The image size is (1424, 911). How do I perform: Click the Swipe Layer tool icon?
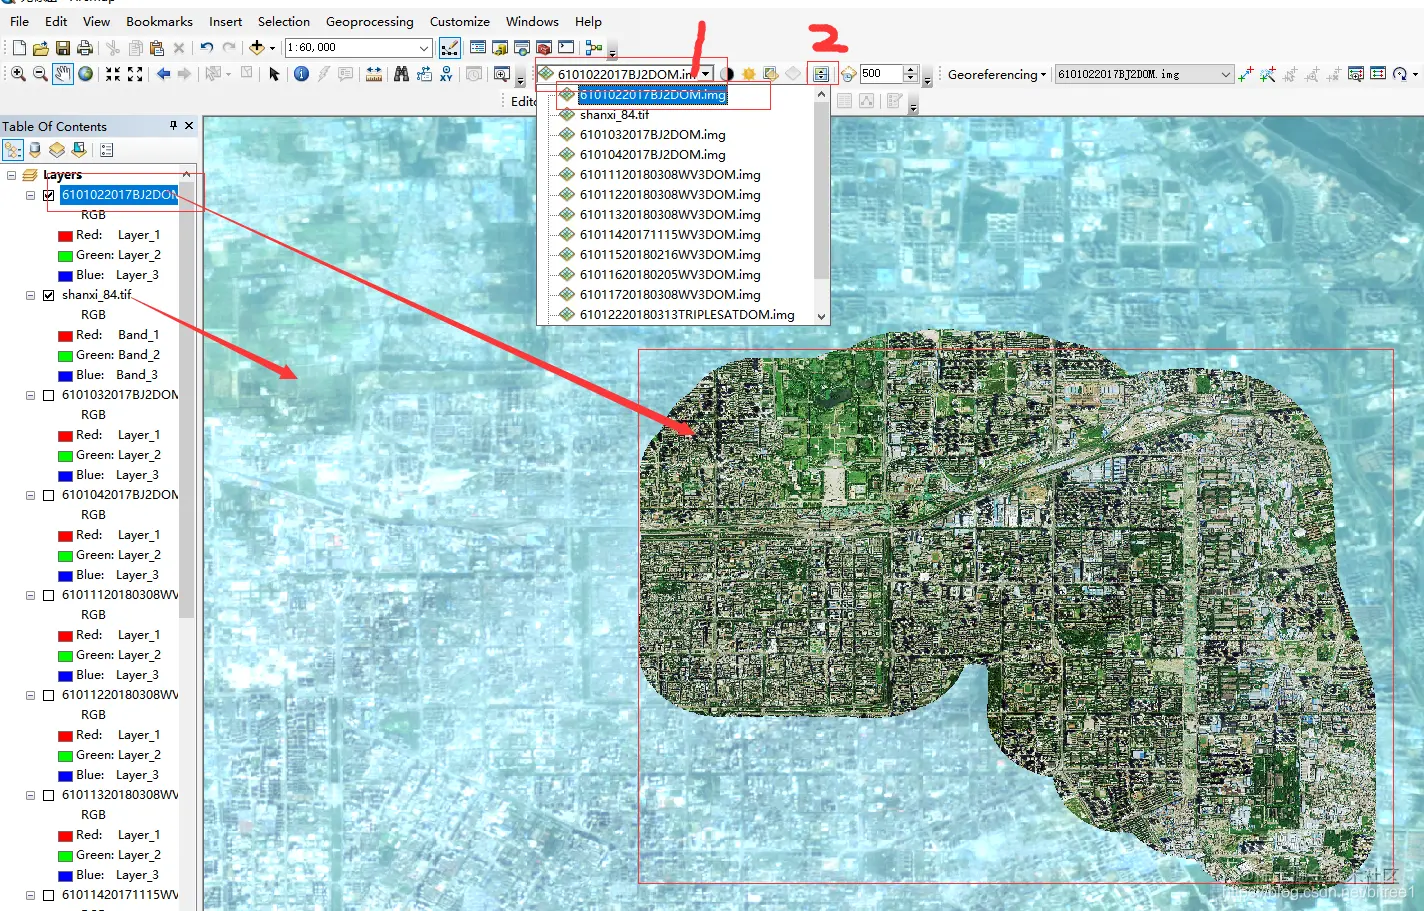(x=821, y=73)
